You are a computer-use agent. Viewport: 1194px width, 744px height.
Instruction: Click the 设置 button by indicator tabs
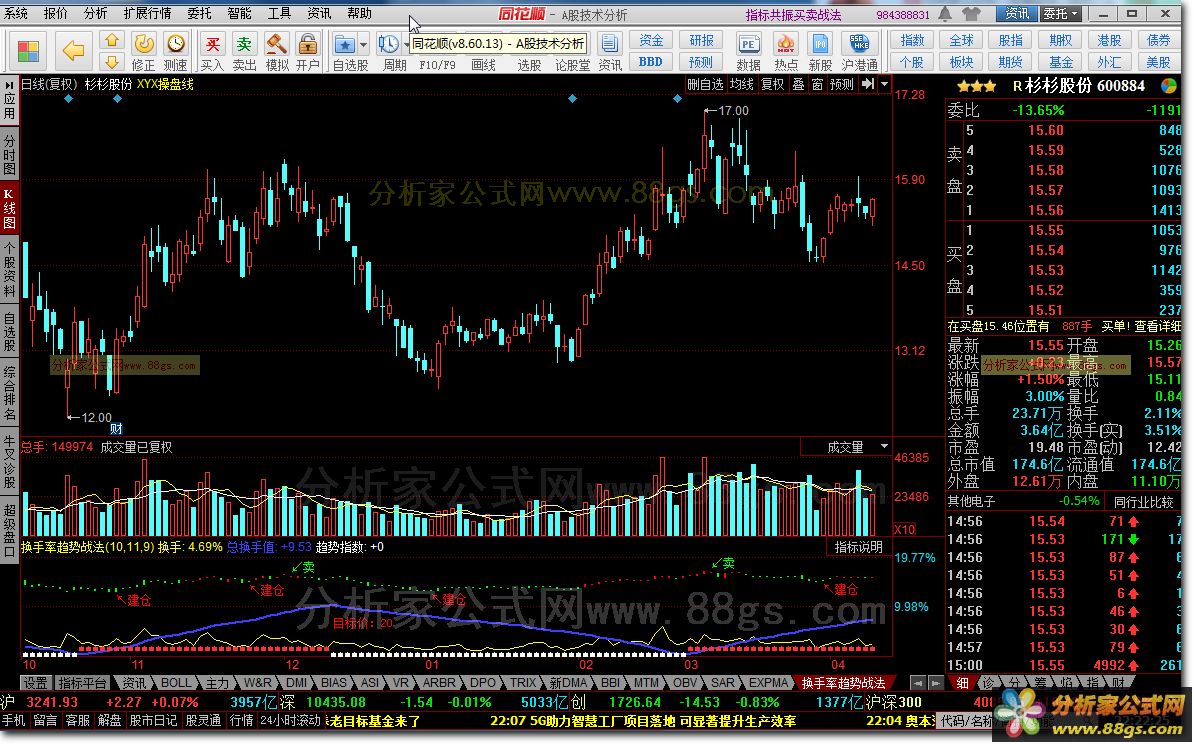coord(35,683)
